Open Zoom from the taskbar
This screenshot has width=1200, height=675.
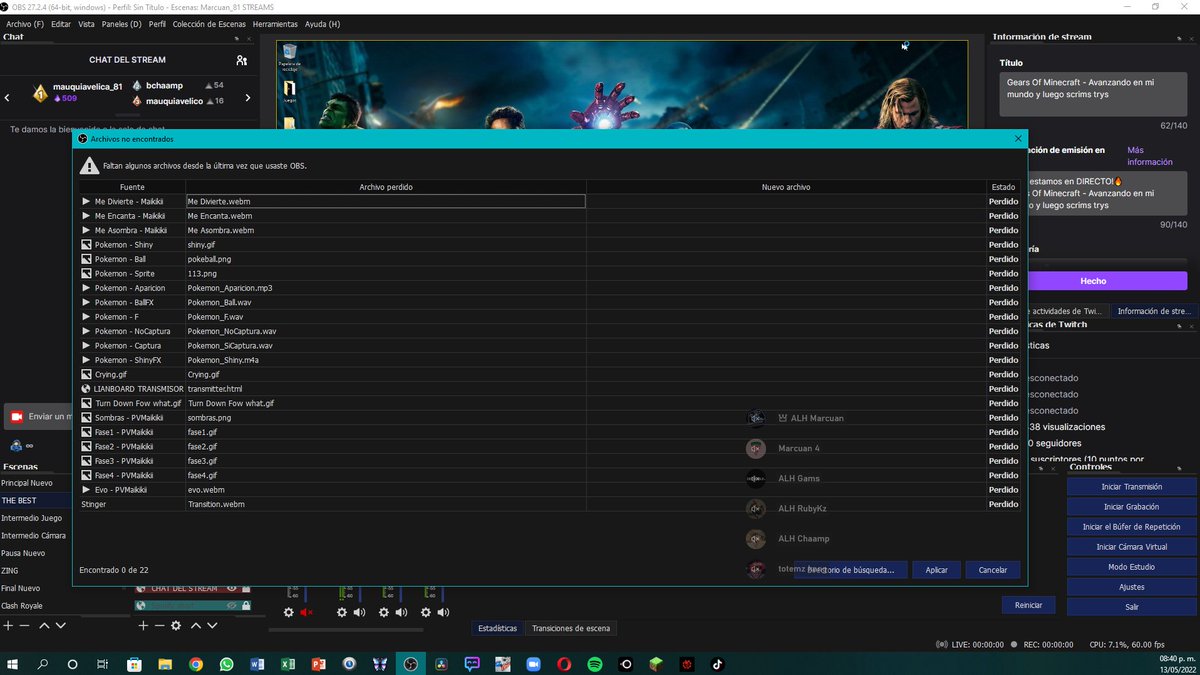pyautogui.click(x=533, y=664)
